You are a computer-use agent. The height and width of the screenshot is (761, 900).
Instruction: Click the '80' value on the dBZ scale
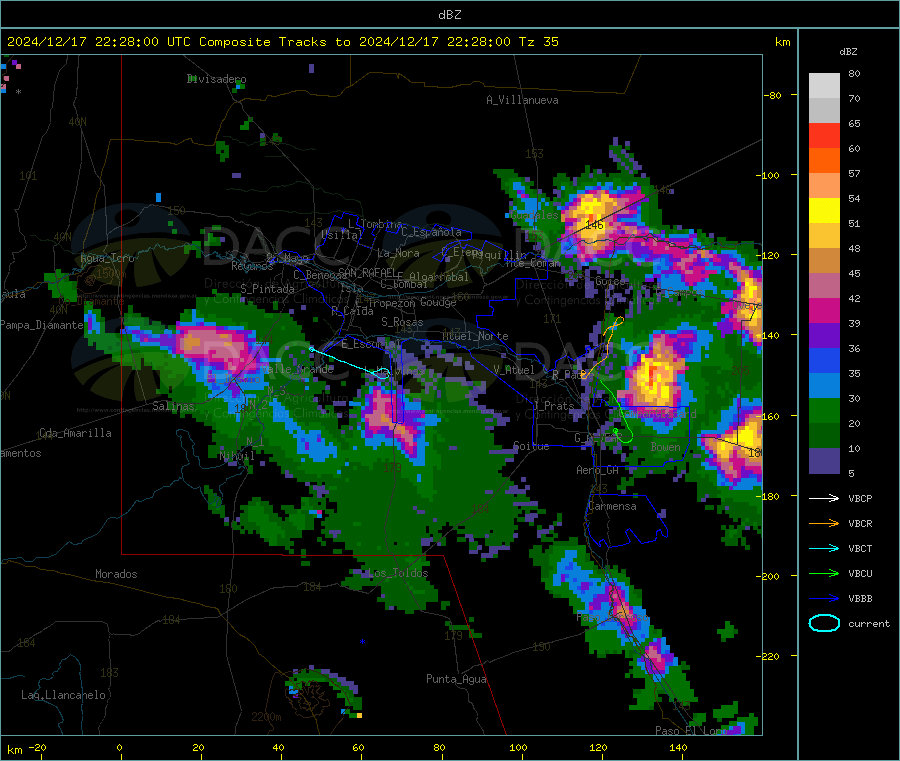854,73
